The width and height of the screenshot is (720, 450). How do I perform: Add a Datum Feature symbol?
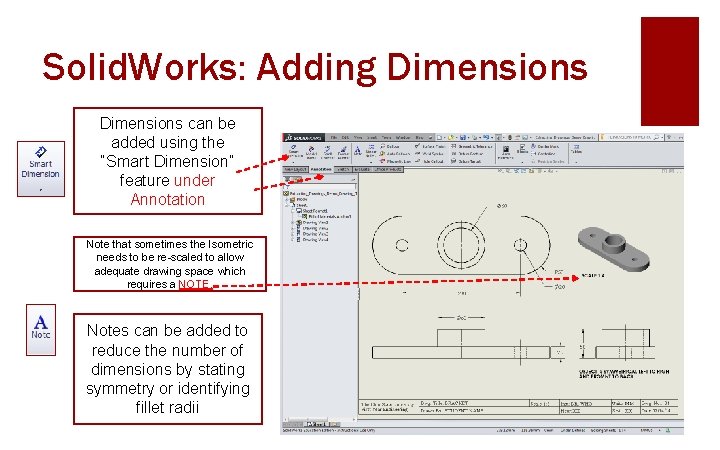click(468, 154)
